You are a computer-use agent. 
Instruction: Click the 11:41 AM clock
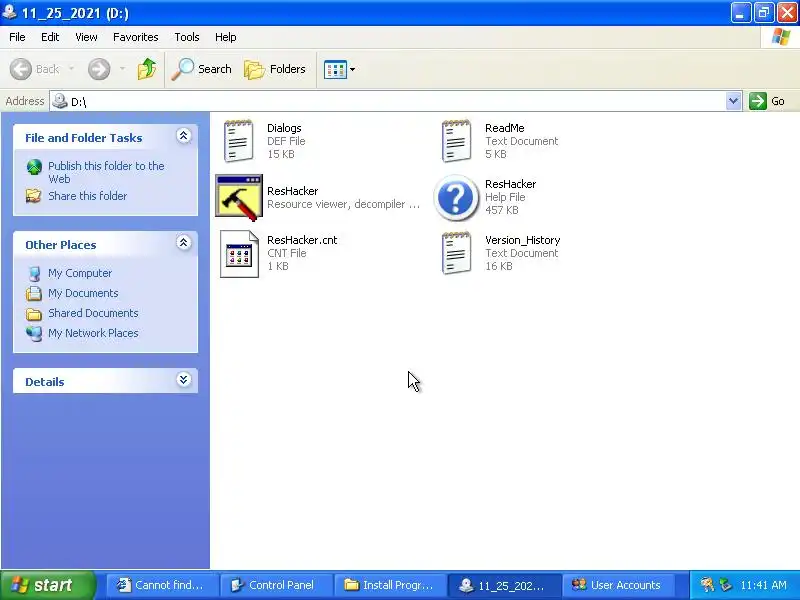click(x=763, y=585)
